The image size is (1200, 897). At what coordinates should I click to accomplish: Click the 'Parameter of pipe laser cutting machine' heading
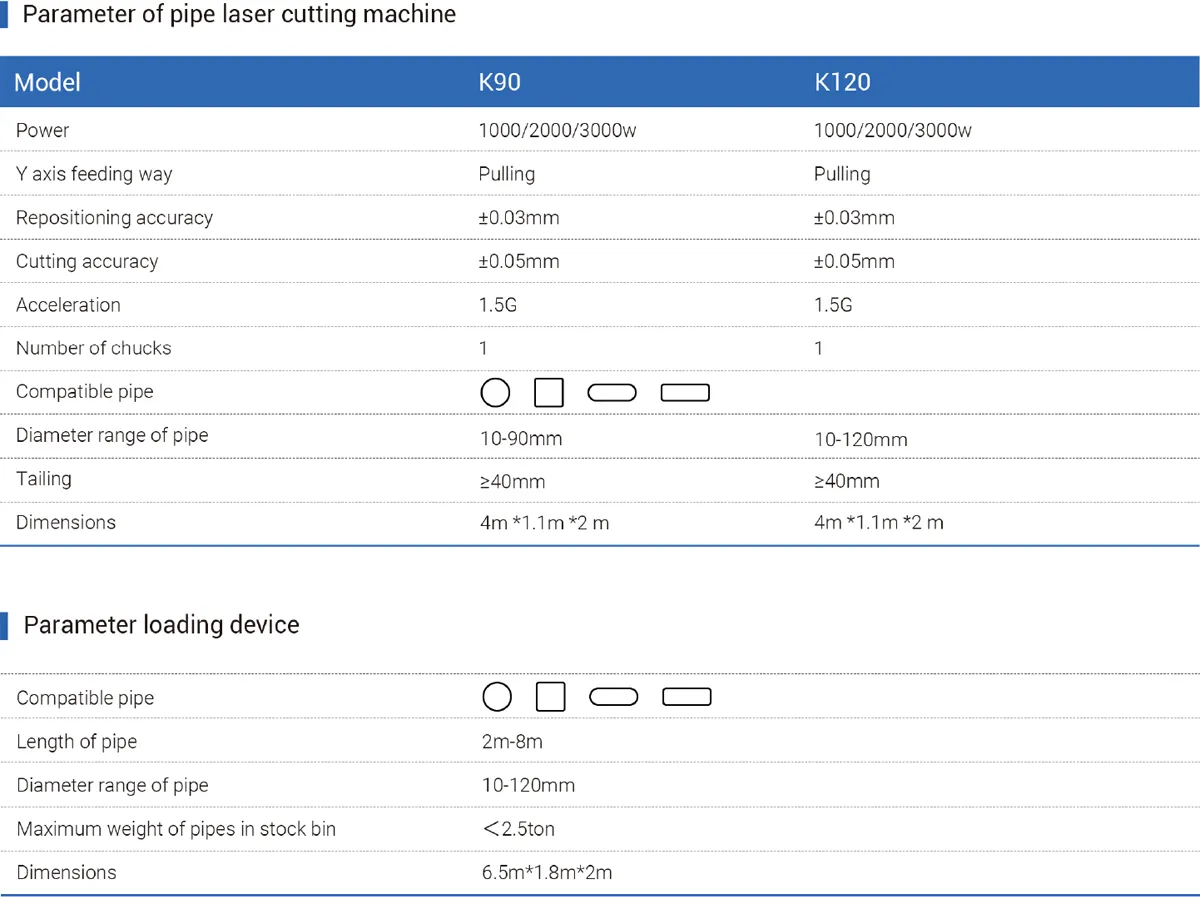(239, 15)
